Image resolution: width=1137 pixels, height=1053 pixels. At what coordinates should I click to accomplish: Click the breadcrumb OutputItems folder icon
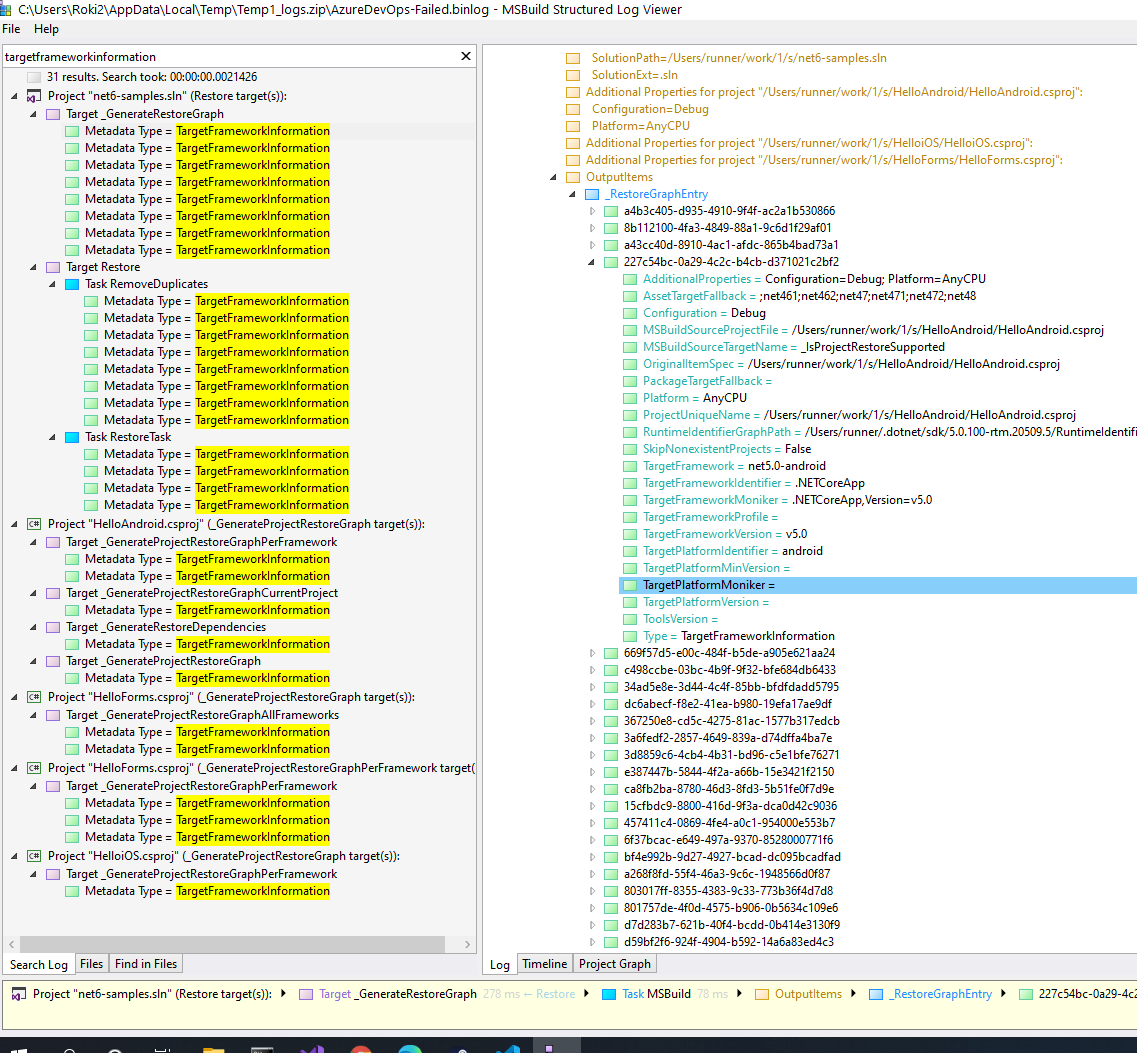pyautogui.click(x=762, y=994)
